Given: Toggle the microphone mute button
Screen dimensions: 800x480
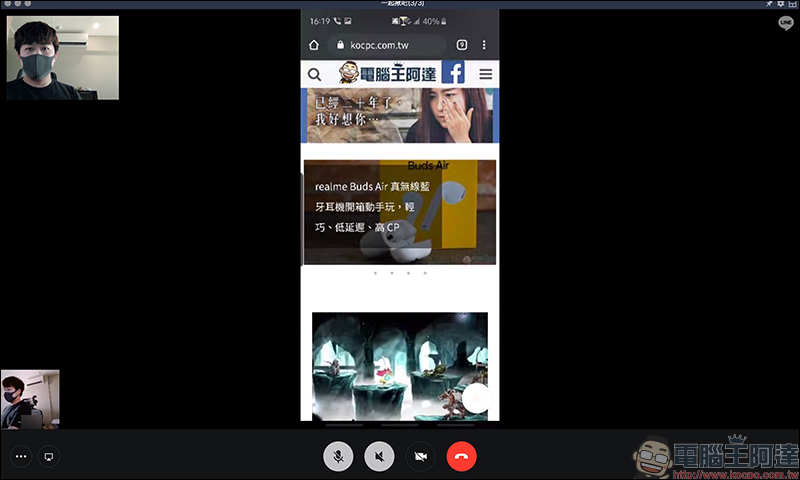Looking at the screenshot, I should pos(338,456).
